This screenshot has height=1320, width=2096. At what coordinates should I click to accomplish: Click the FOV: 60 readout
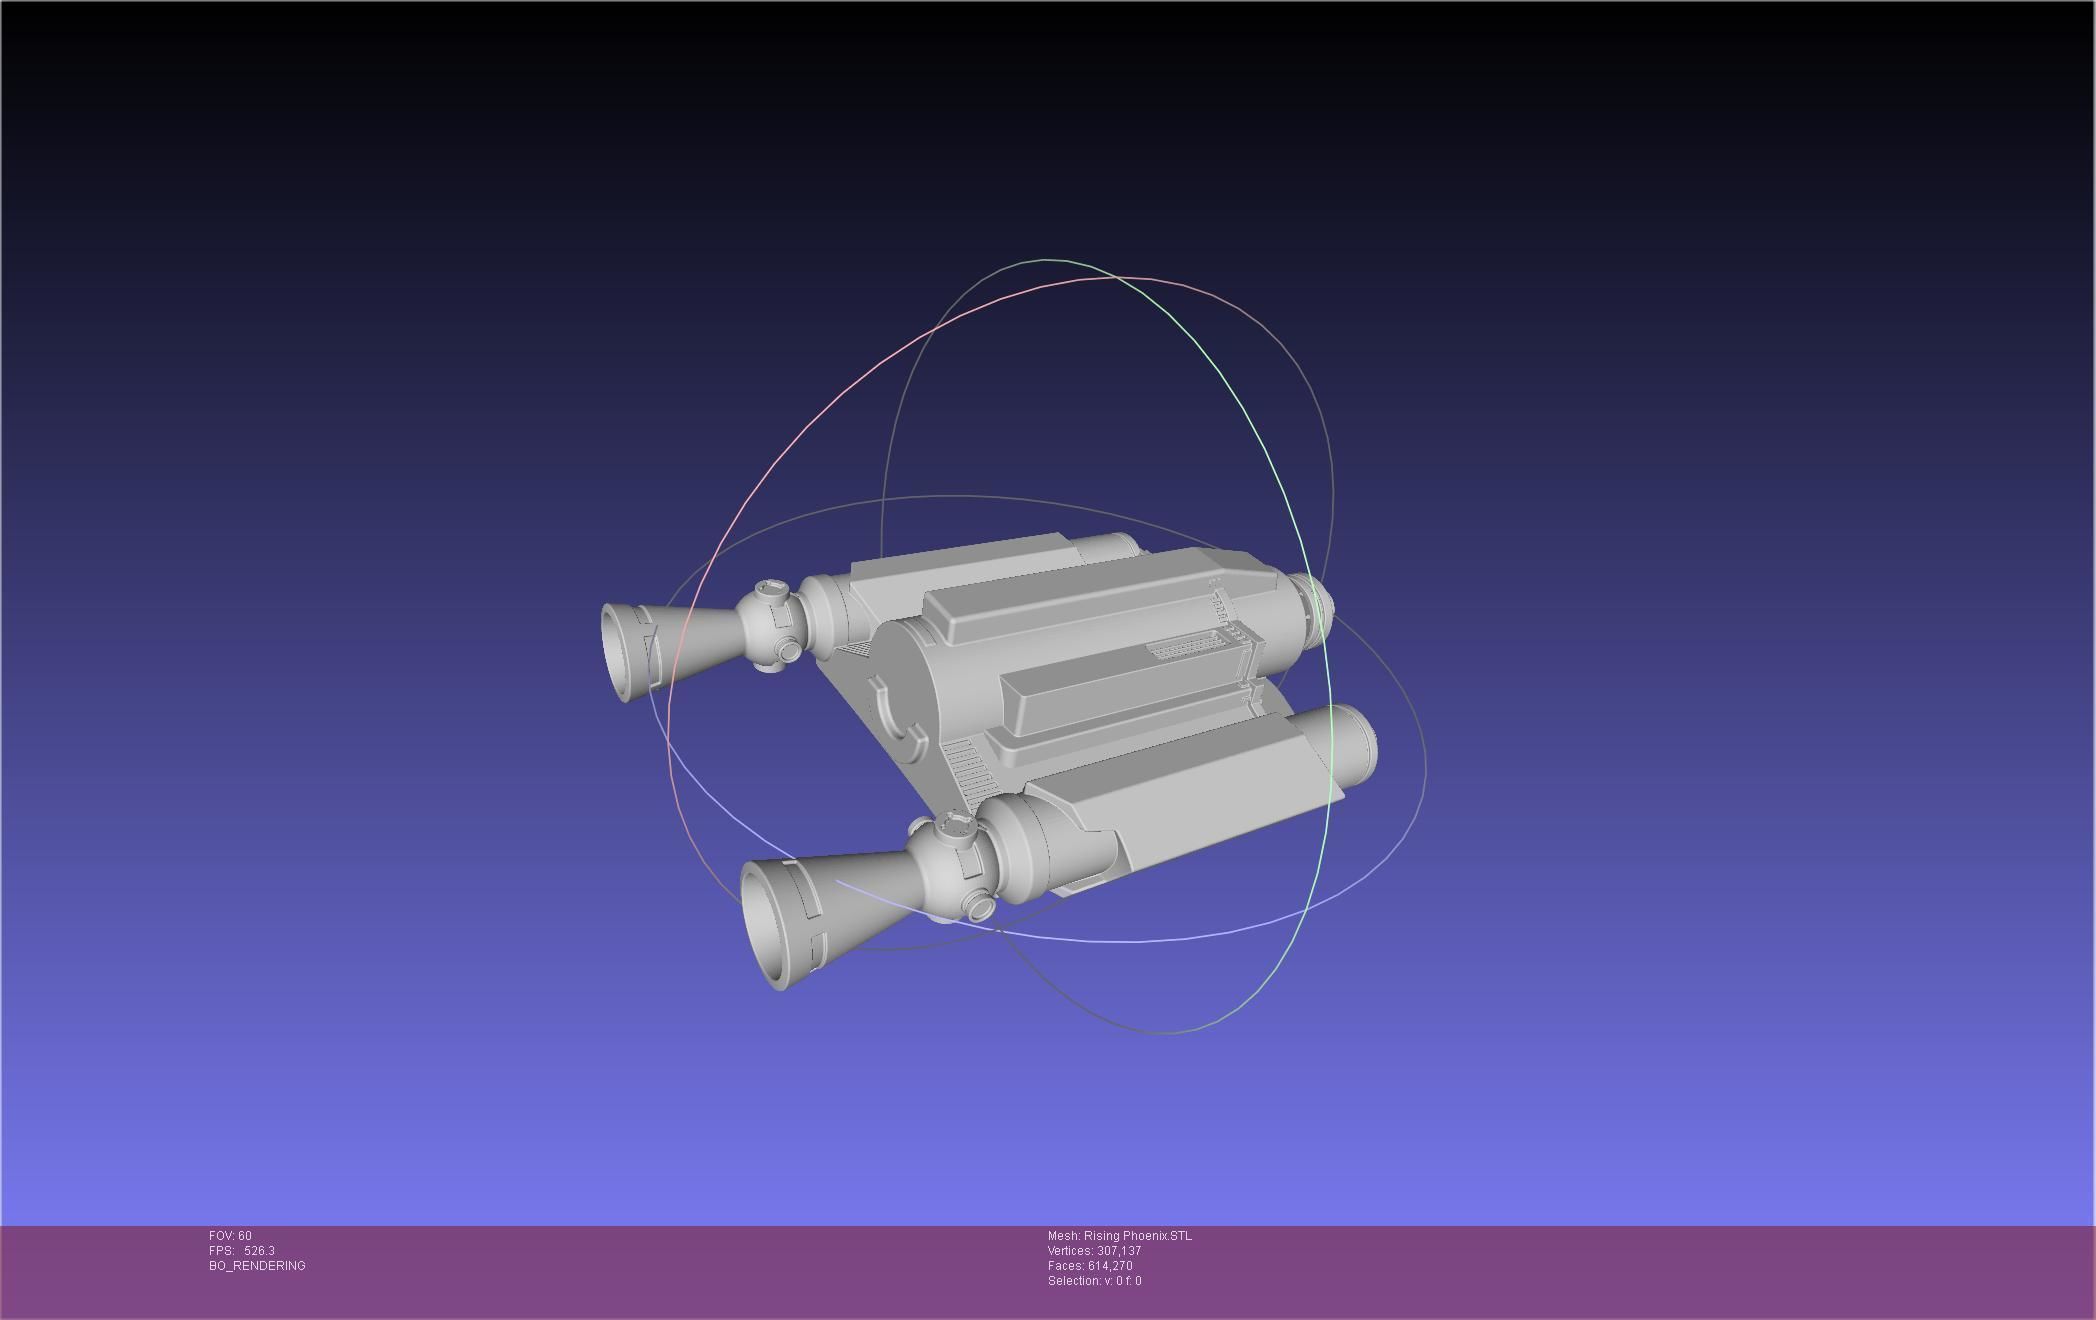[230, 1236]
